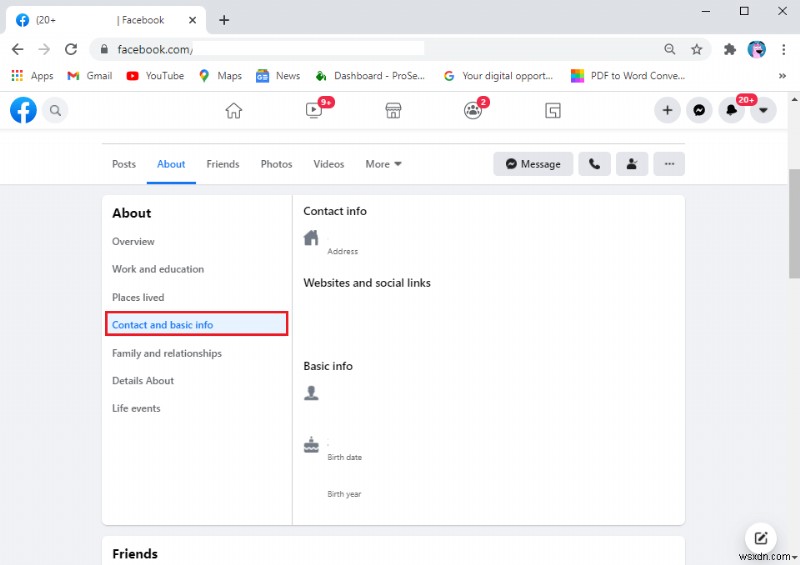800x565 pixels.
Task: Click the new message compose icon
Action: pyautogui.click(x=761, y=537)
